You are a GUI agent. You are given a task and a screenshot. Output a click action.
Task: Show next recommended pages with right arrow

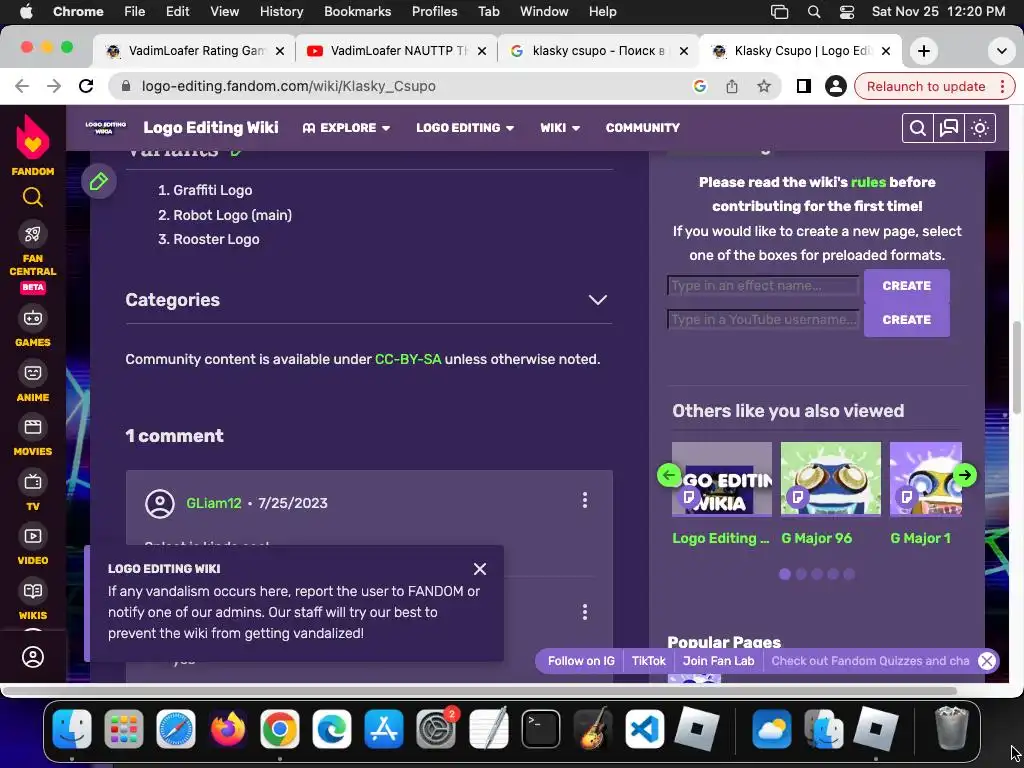tap(965, 475)
